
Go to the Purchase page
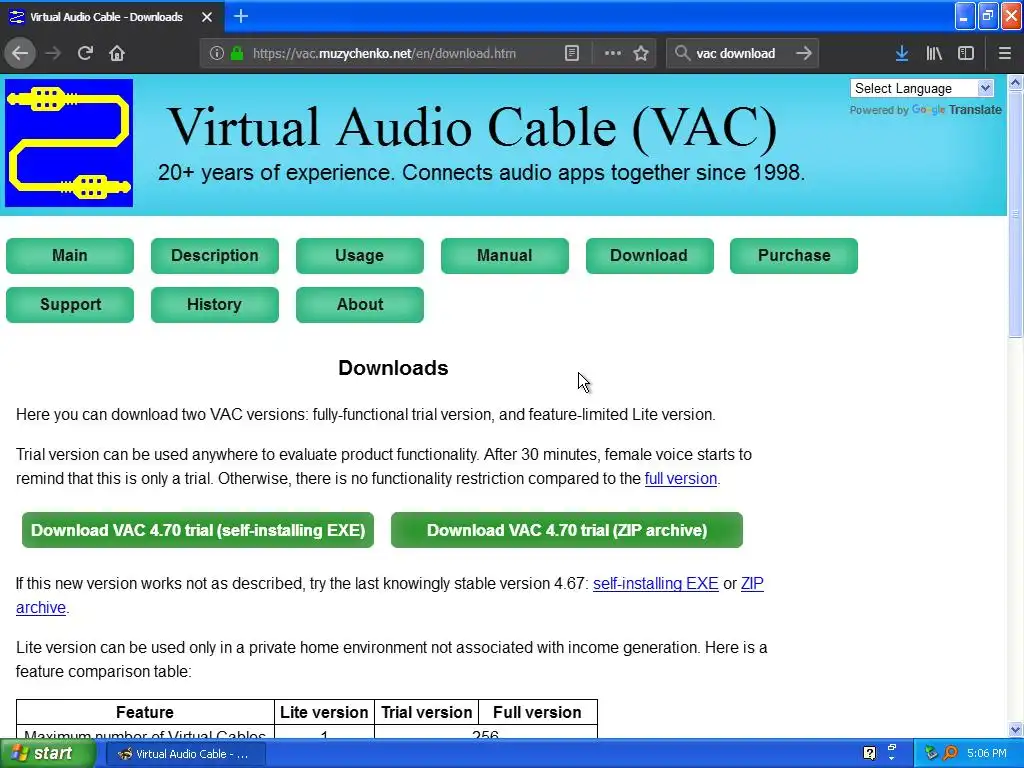tap(794, 255)
